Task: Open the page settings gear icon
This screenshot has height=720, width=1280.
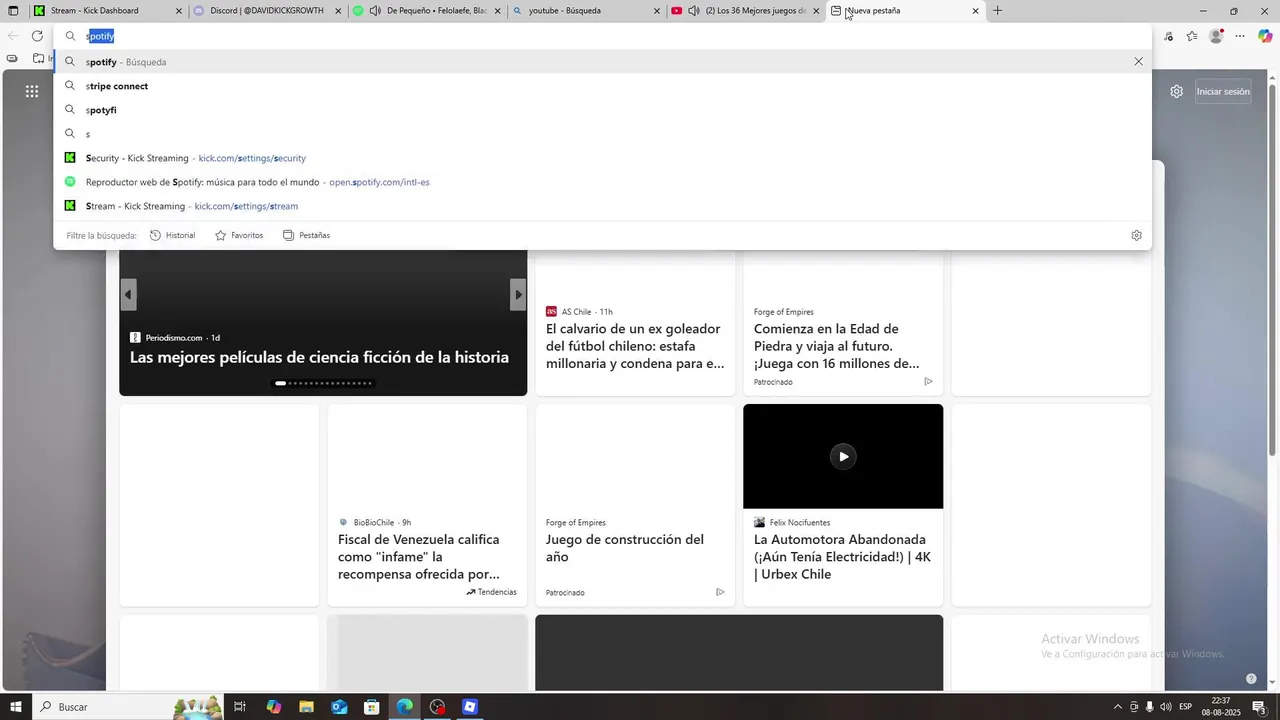Action: (1177, 91)
